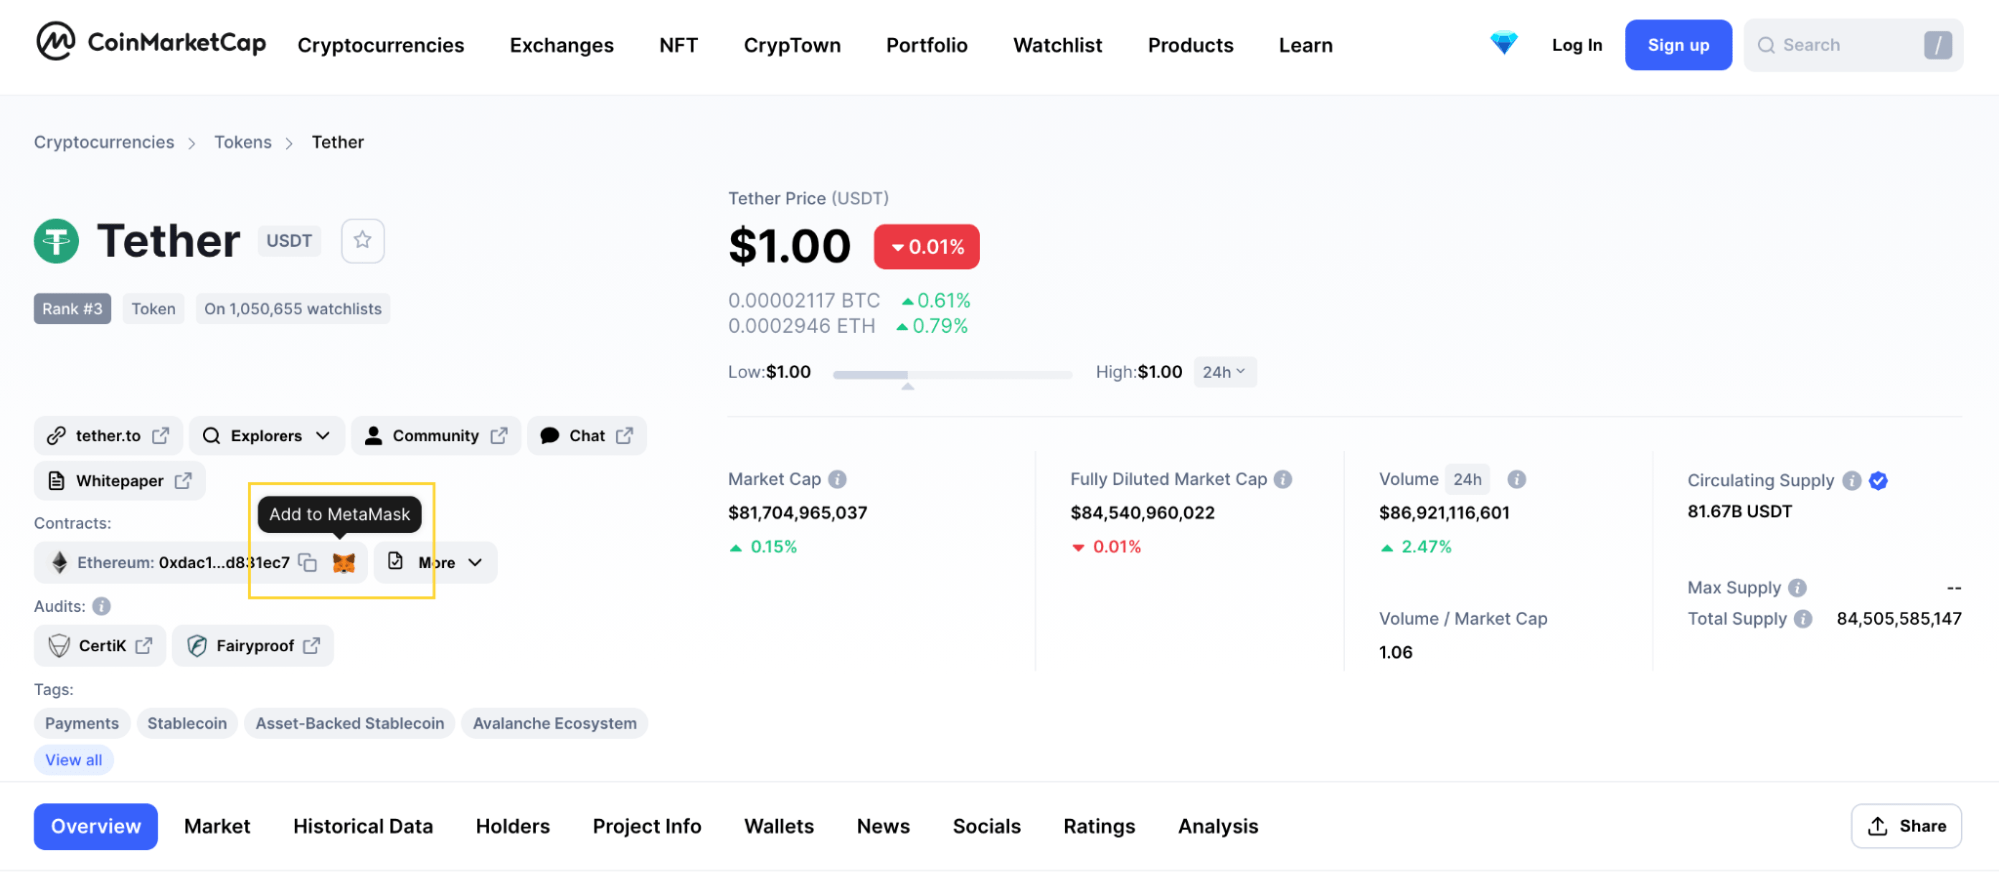Expand the Explorers dropdown

[266, 436]
